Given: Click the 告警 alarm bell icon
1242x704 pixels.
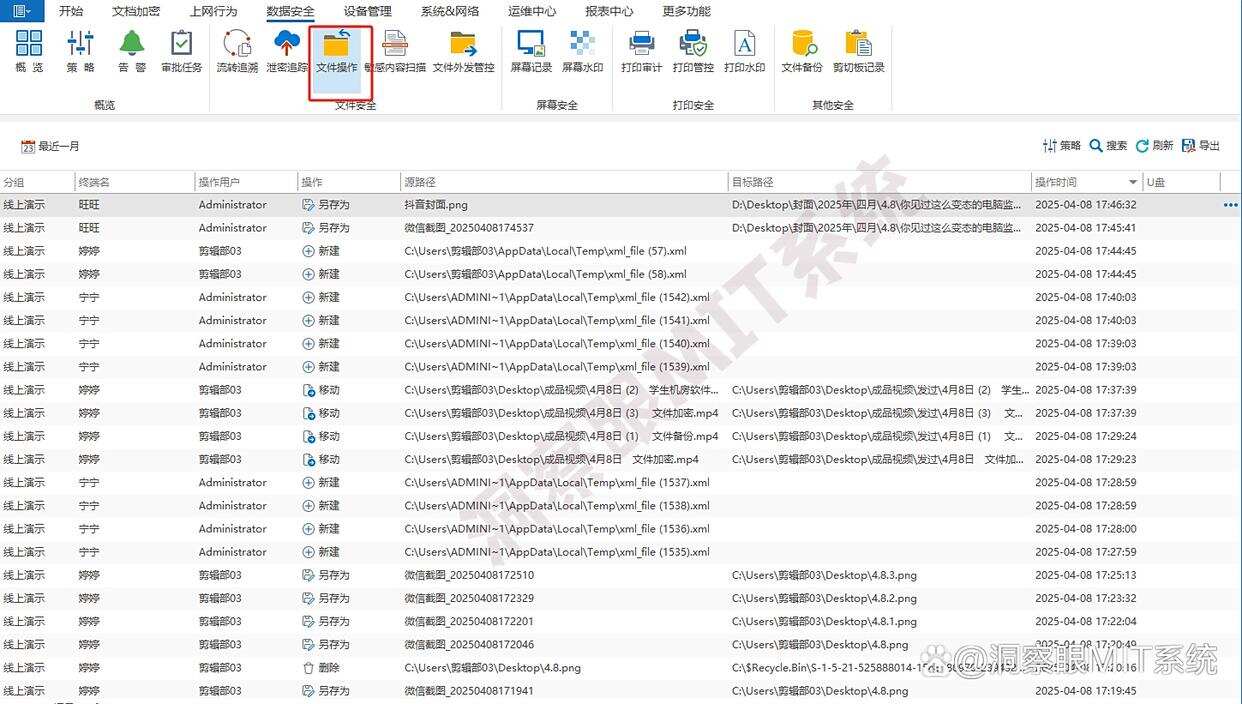Looking at the screenshot, I should [x=131, y=51].
